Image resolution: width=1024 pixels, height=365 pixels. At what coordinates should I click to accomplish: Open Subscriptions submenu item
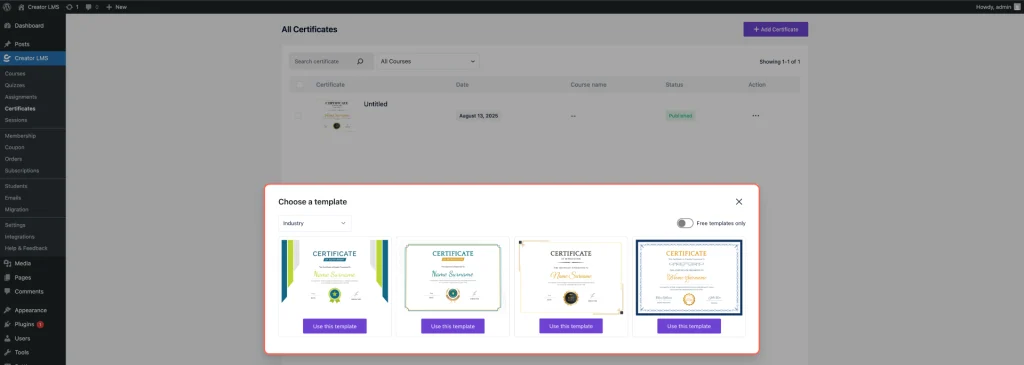point(22,170)
